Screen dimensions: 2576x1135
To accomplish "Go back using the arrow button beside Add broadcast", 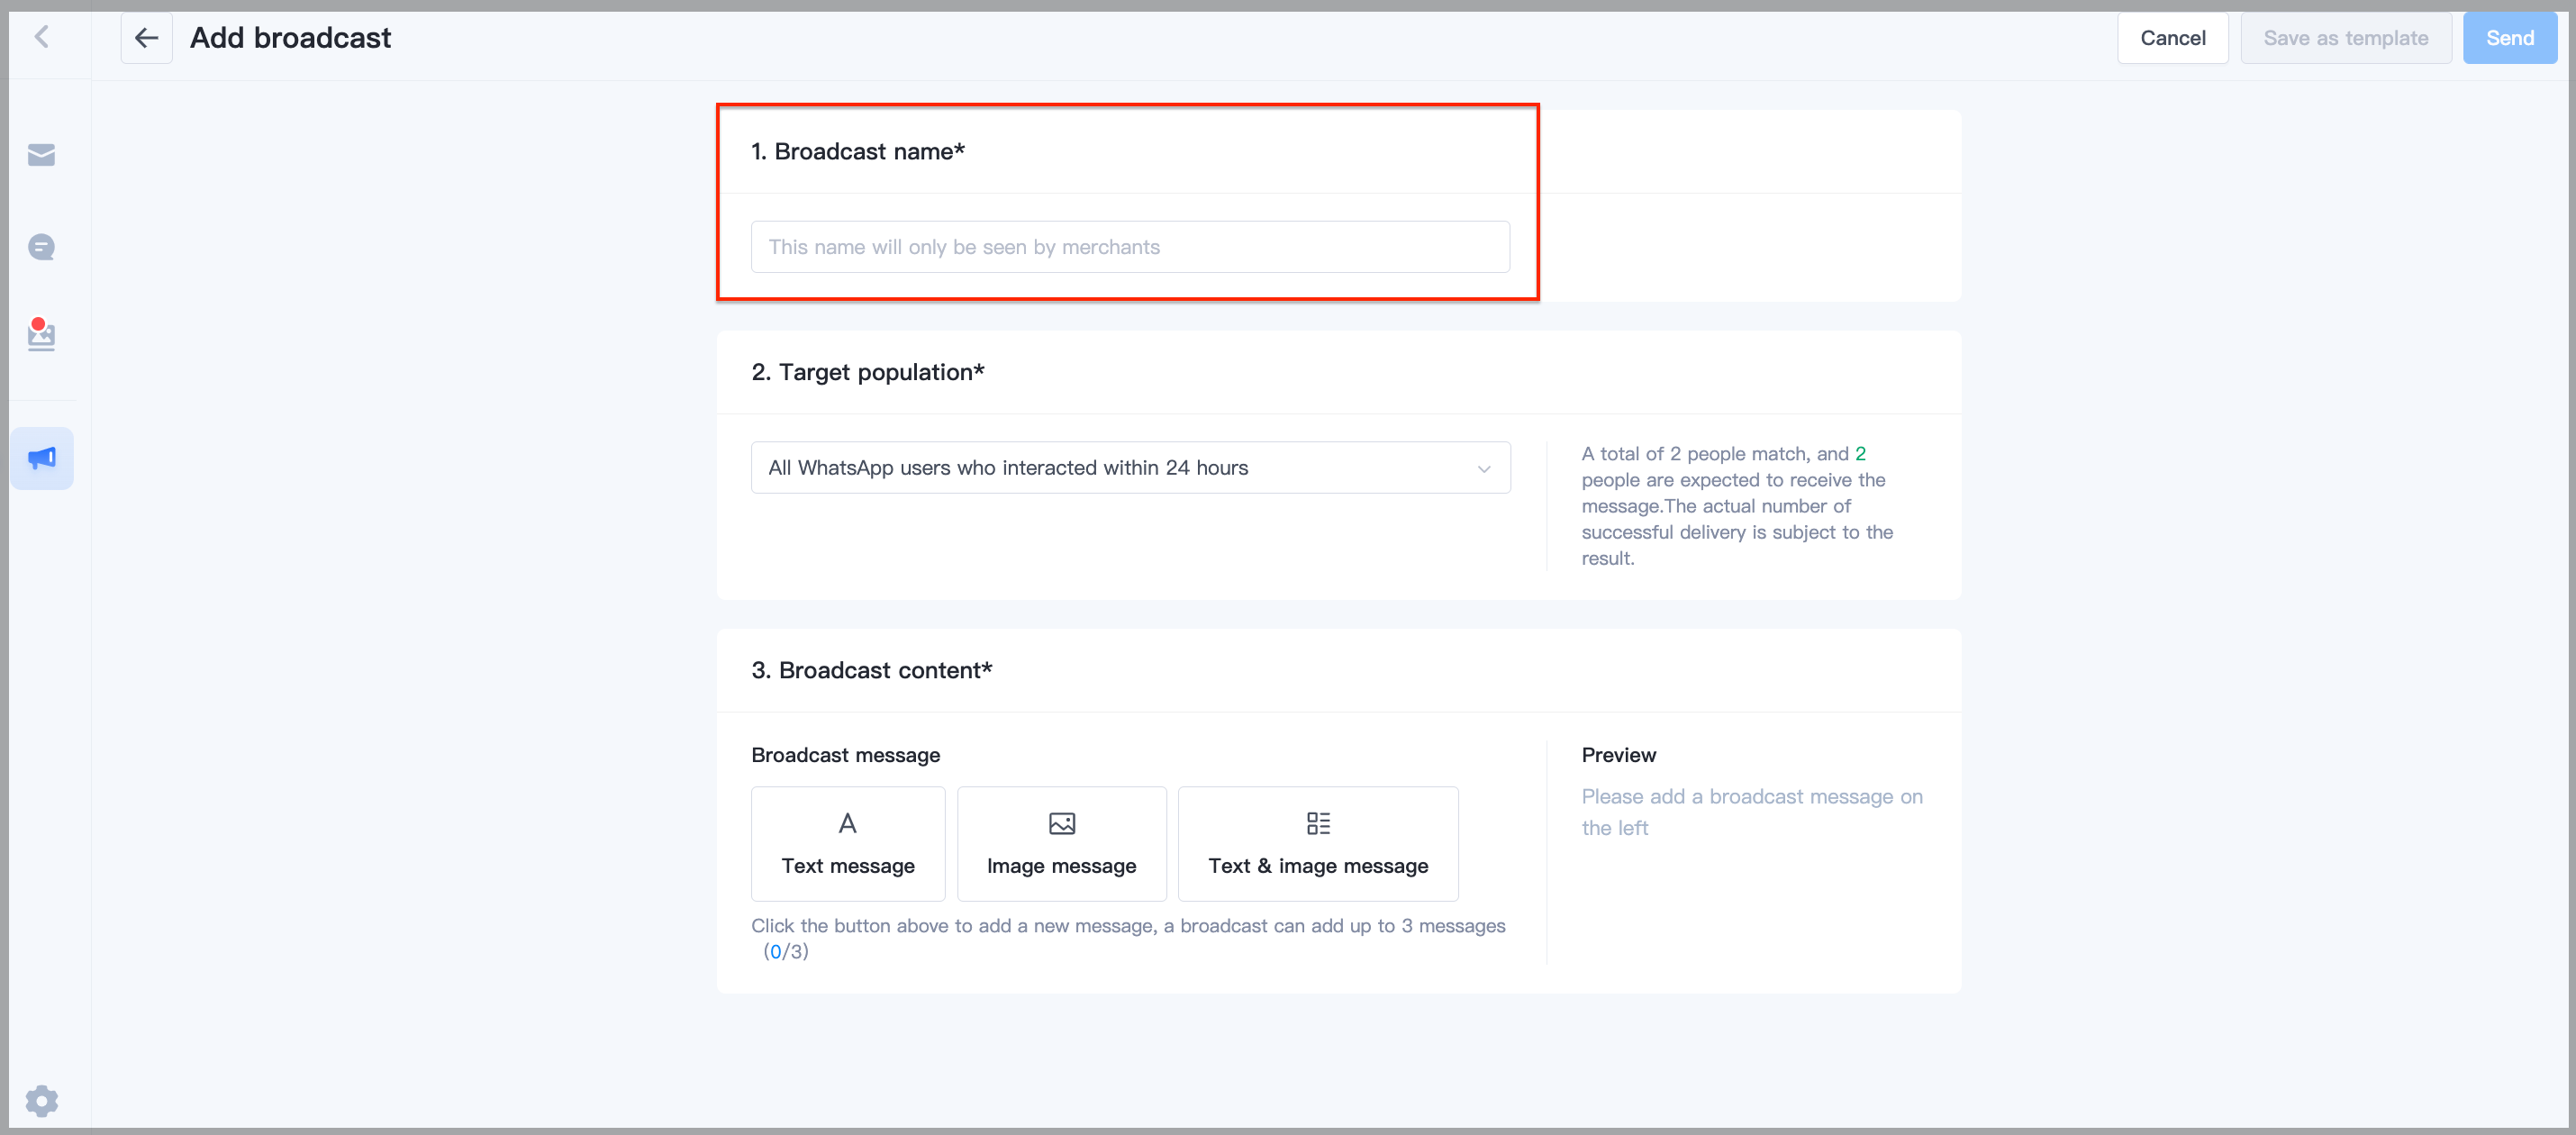I will click(147, 38).
